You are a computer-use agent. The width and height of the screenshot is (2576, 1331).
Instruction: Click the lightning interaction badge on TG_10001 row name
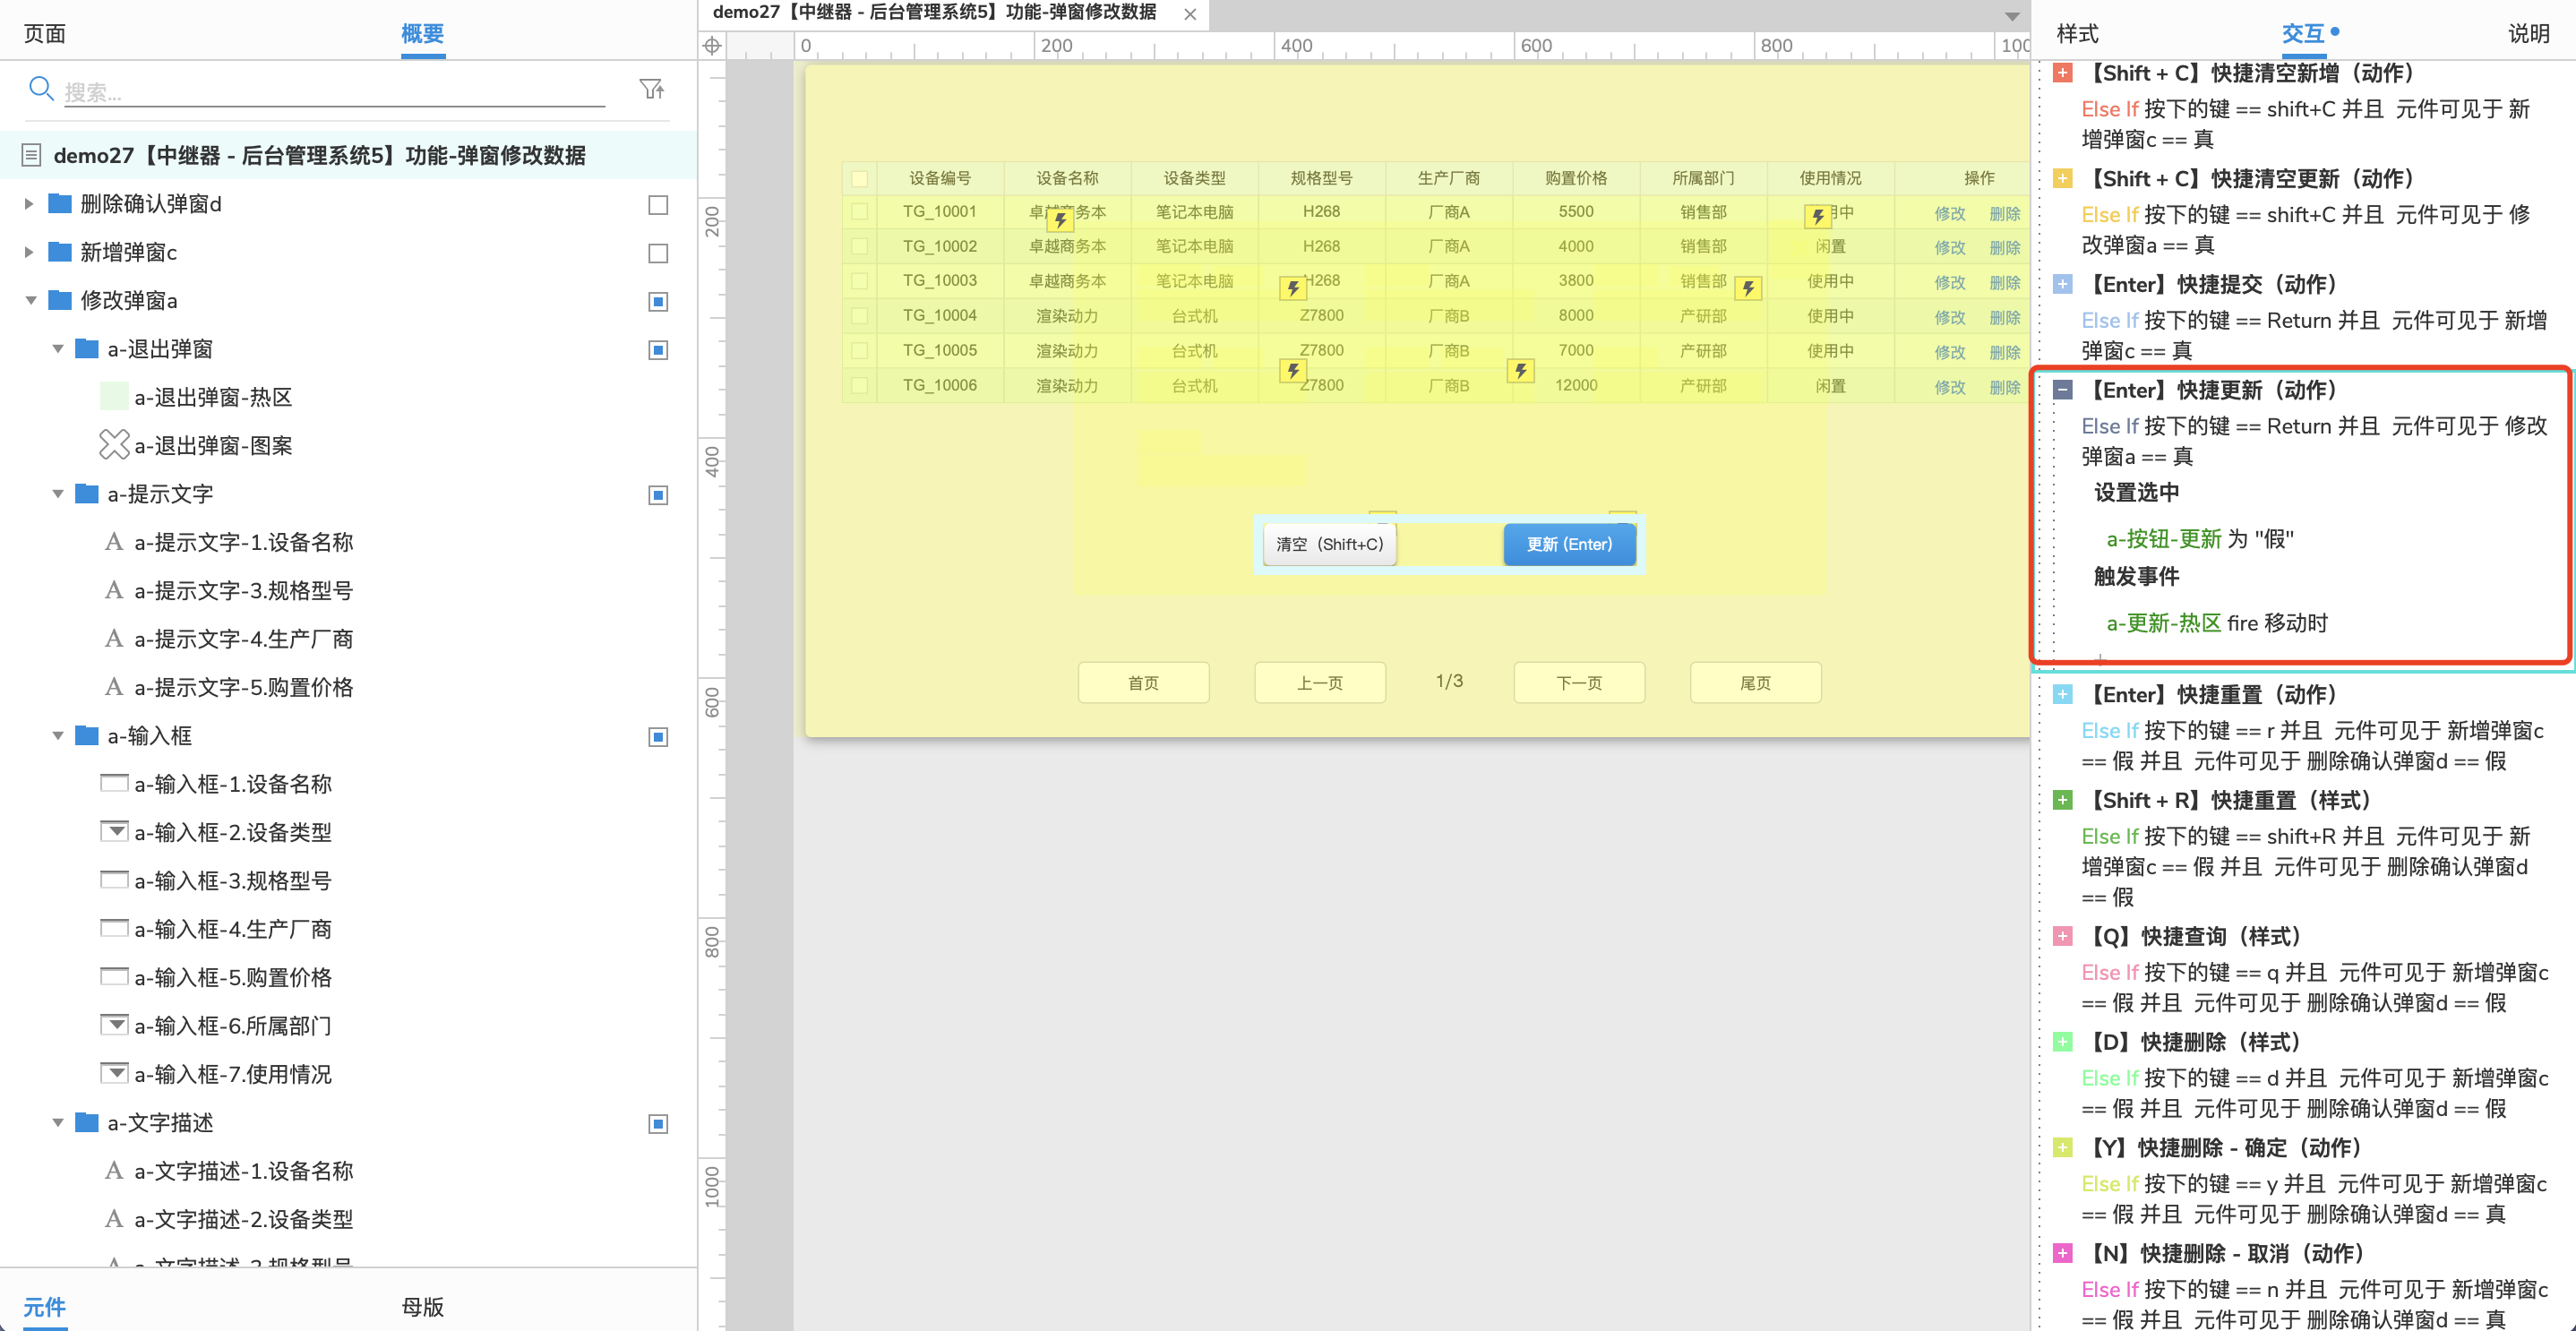[1060, 219]
